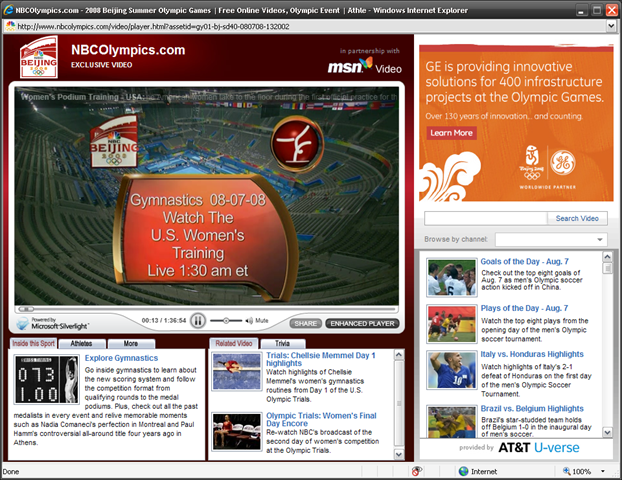Viewport: 622px width, 480px height.
Task: Pause the gymnastics video playback
Action: (x=198, y=321)
